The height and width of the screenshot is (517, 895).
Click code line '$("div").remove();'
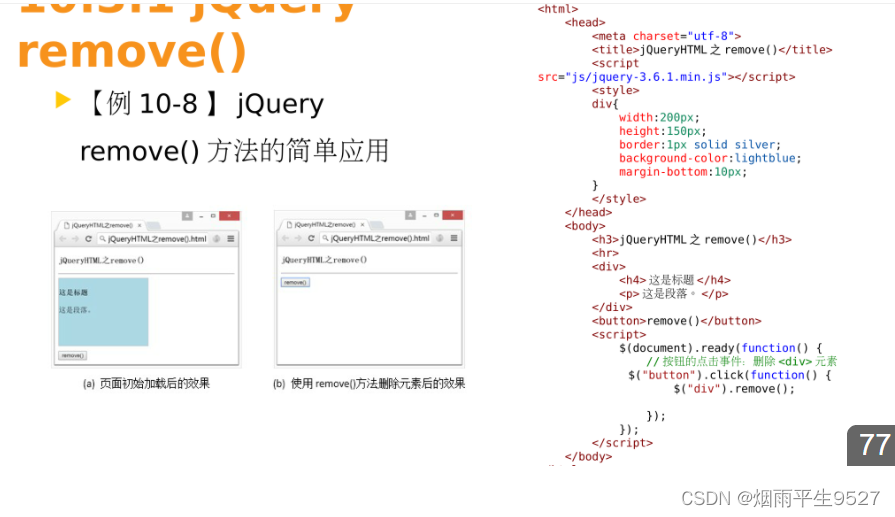734,389
